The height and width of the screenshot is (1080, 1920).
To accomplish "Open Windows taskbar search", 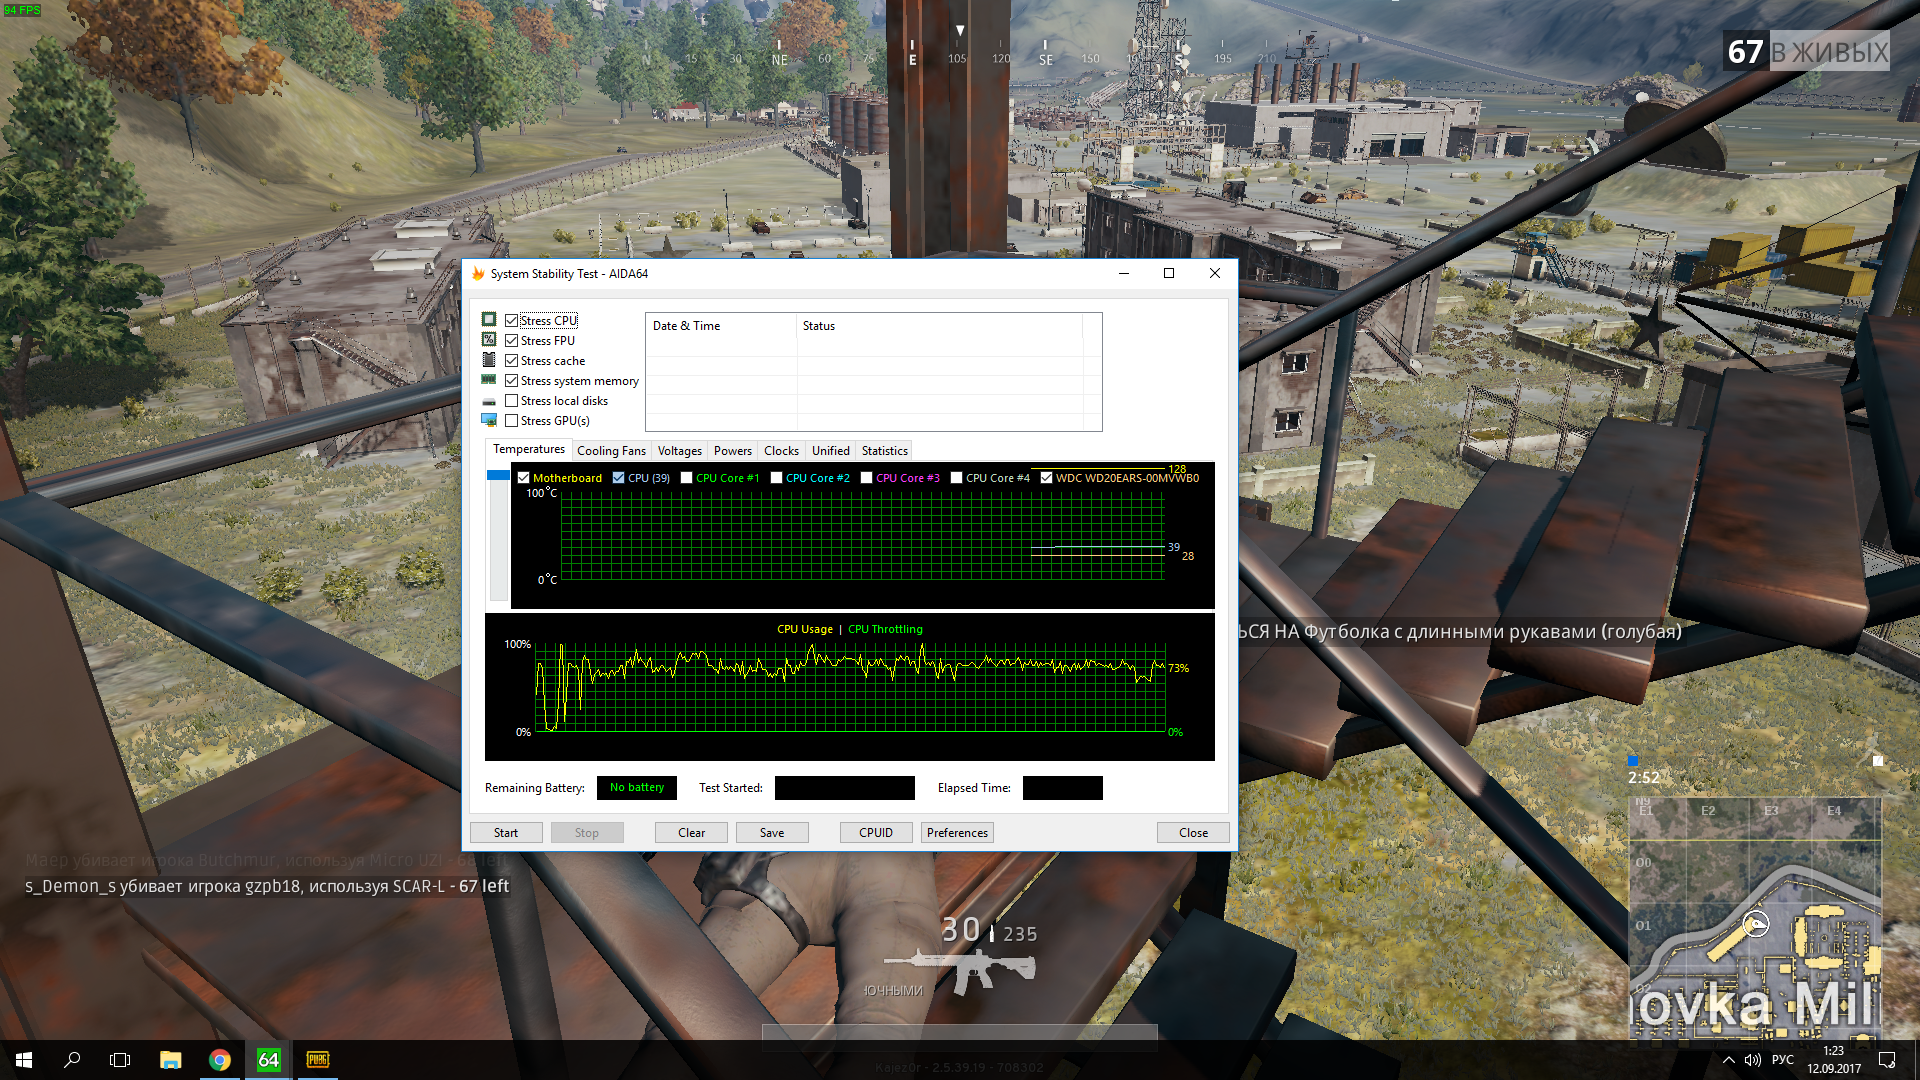I will point(72,1060).
